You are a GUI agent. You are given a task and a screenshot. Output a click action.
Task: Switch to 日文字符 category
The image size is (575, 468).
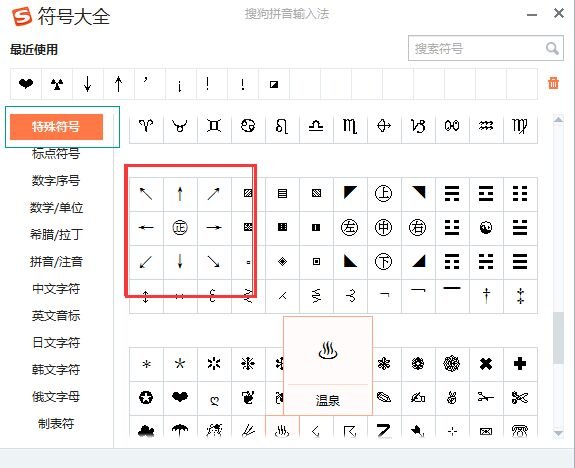pos(56,343)
